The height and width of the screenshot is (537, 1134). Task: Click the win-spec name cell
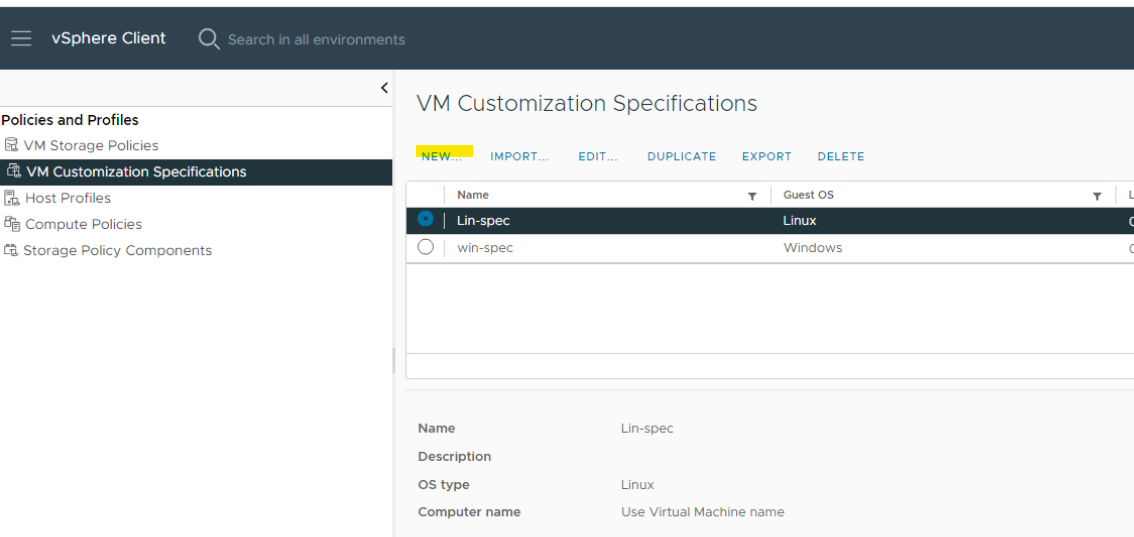tap(485, 248)
